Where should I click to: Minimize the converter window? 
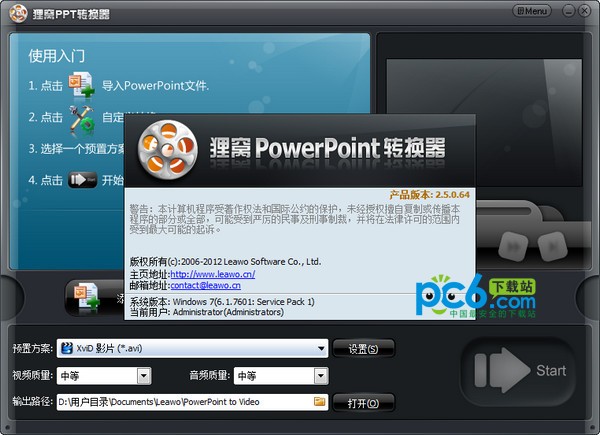point(569,11)
